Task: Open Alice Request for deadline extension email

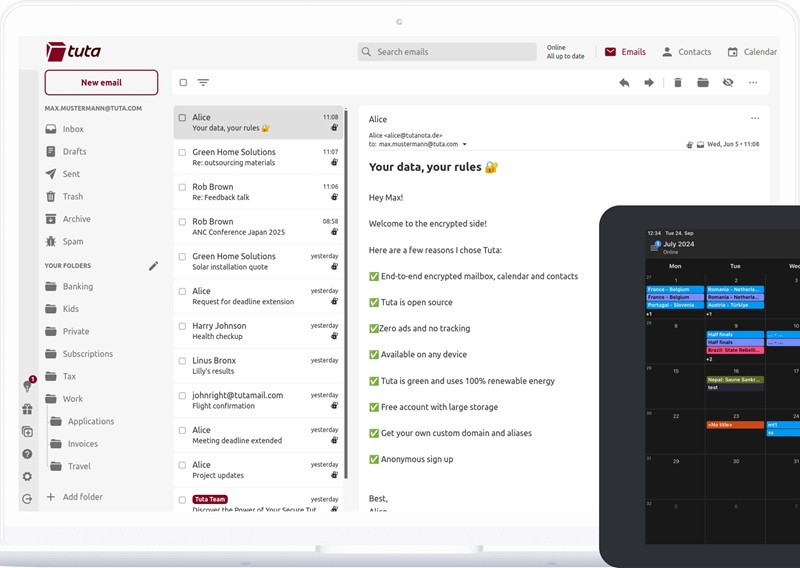Action: pos(258,296)
